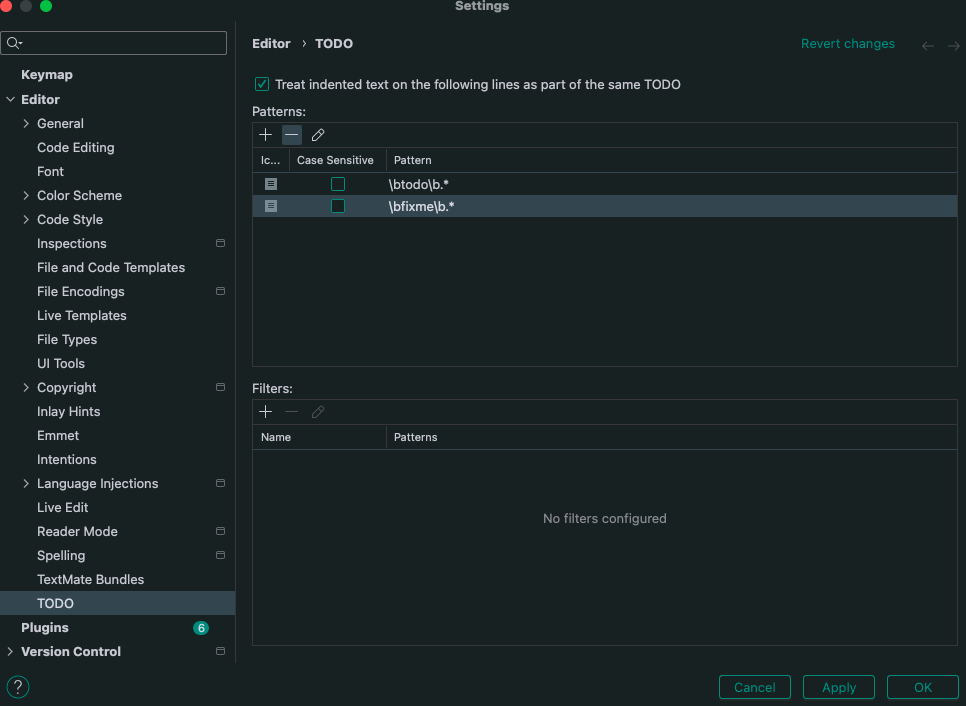Edit the selected TODO pattern
Viewport: 966px width, 706px height.
point(318,135)
